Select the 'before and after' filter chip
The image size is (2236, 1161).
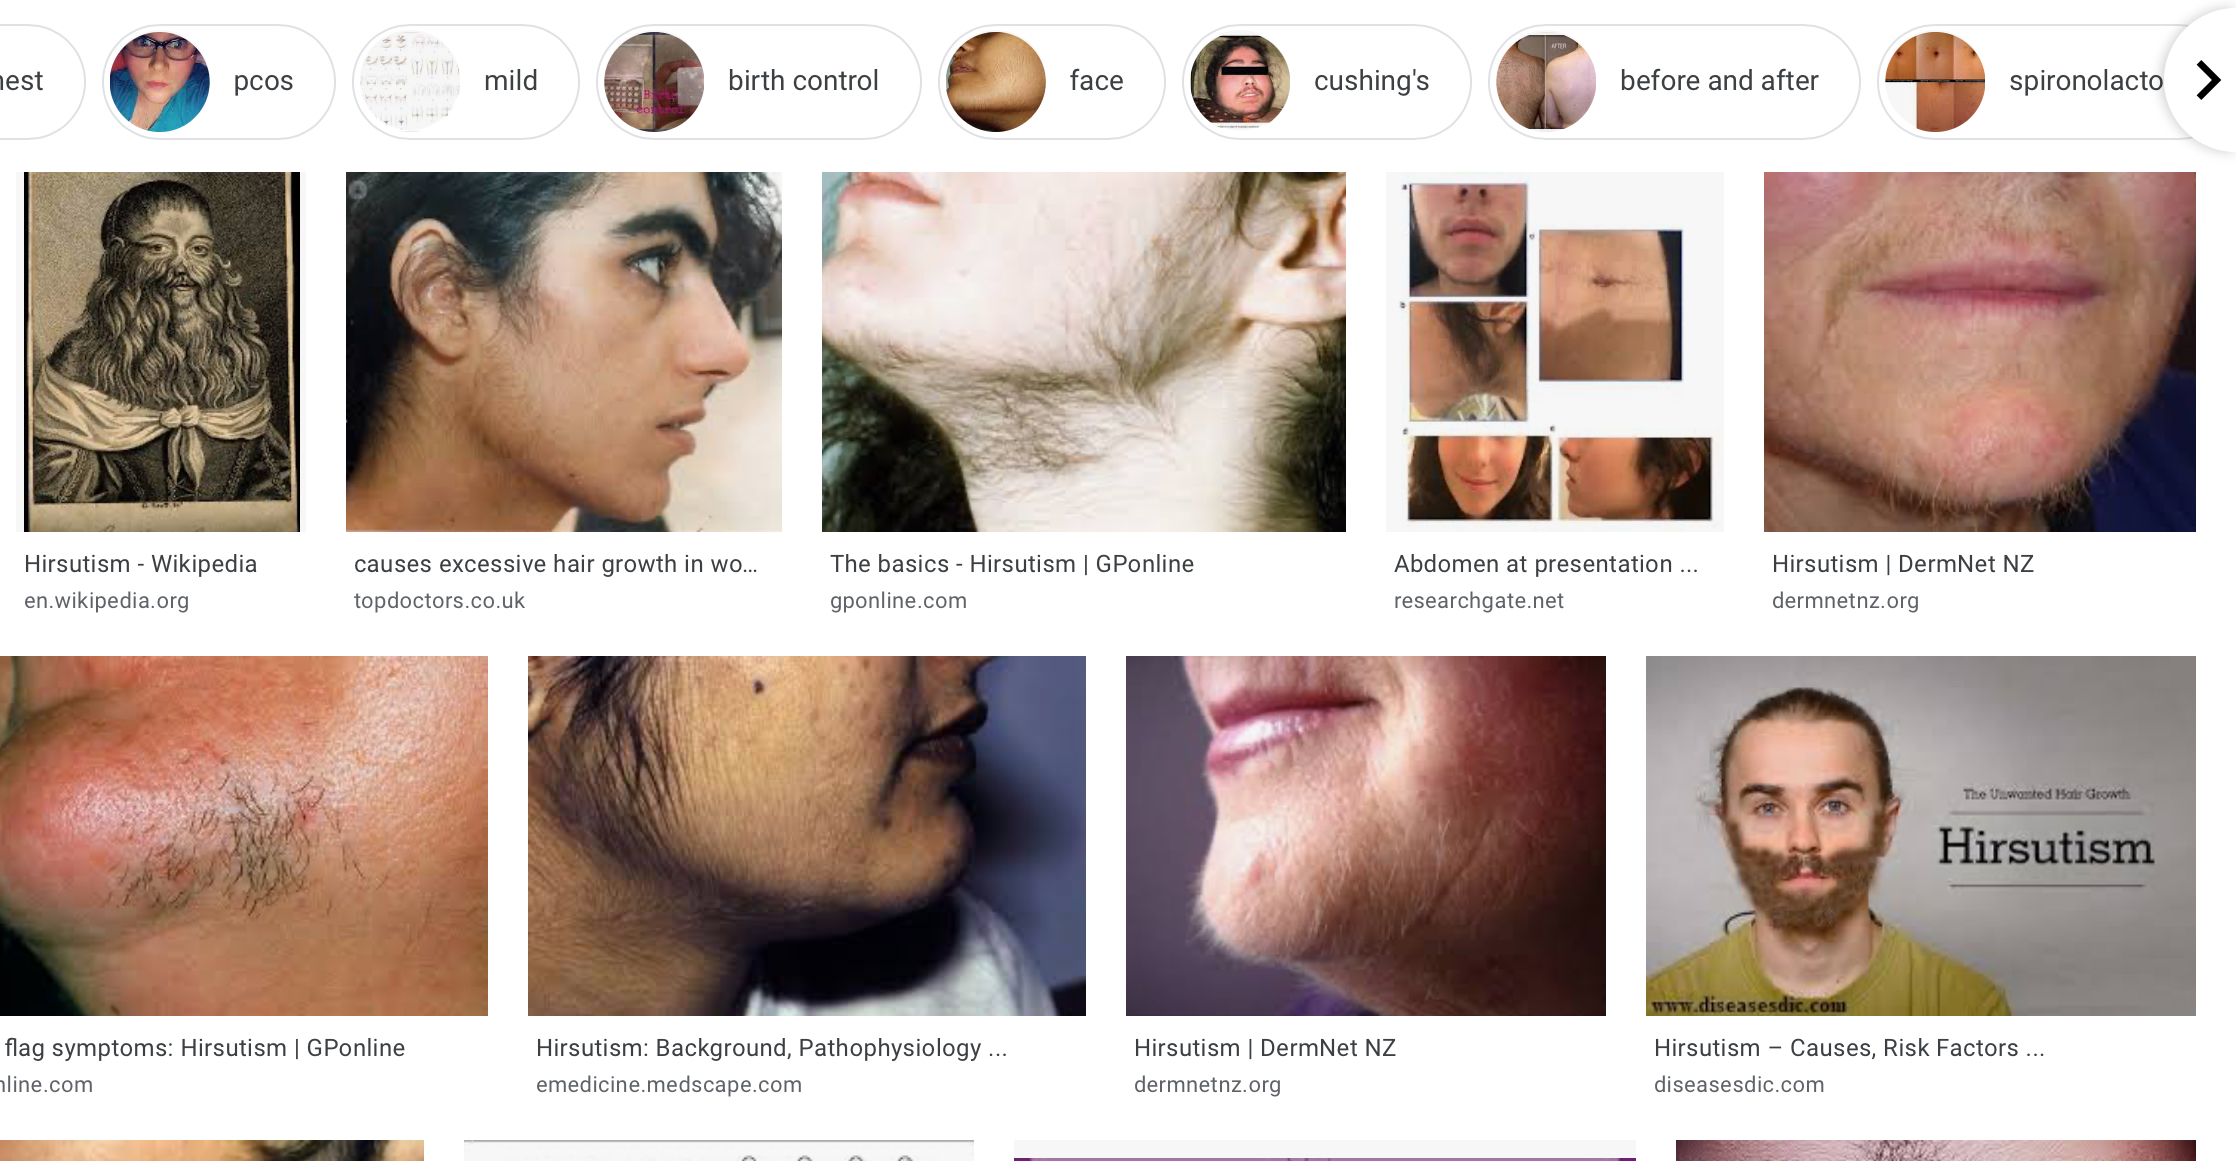coord(1673,81)
